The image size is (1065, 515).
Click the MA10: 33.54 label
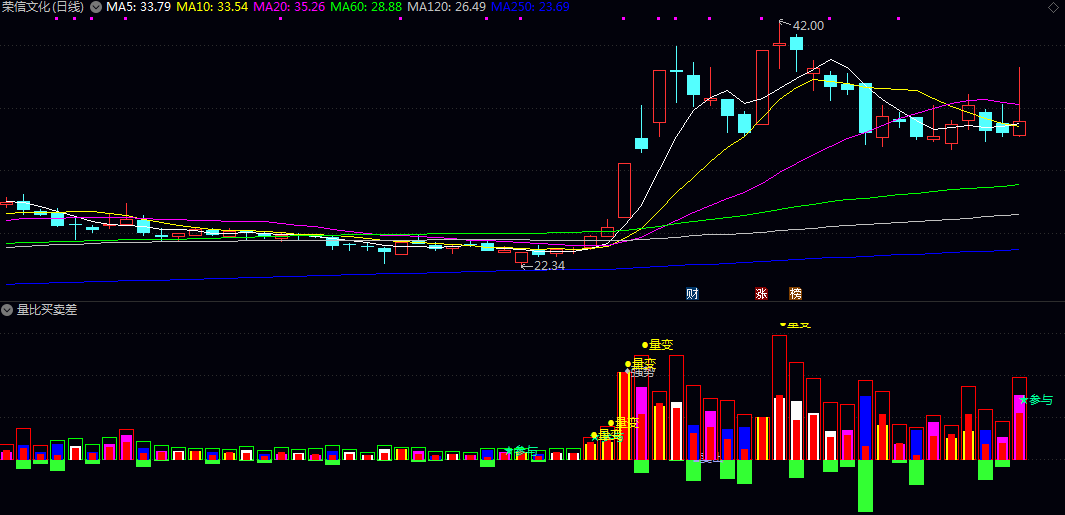pos(211,7)
